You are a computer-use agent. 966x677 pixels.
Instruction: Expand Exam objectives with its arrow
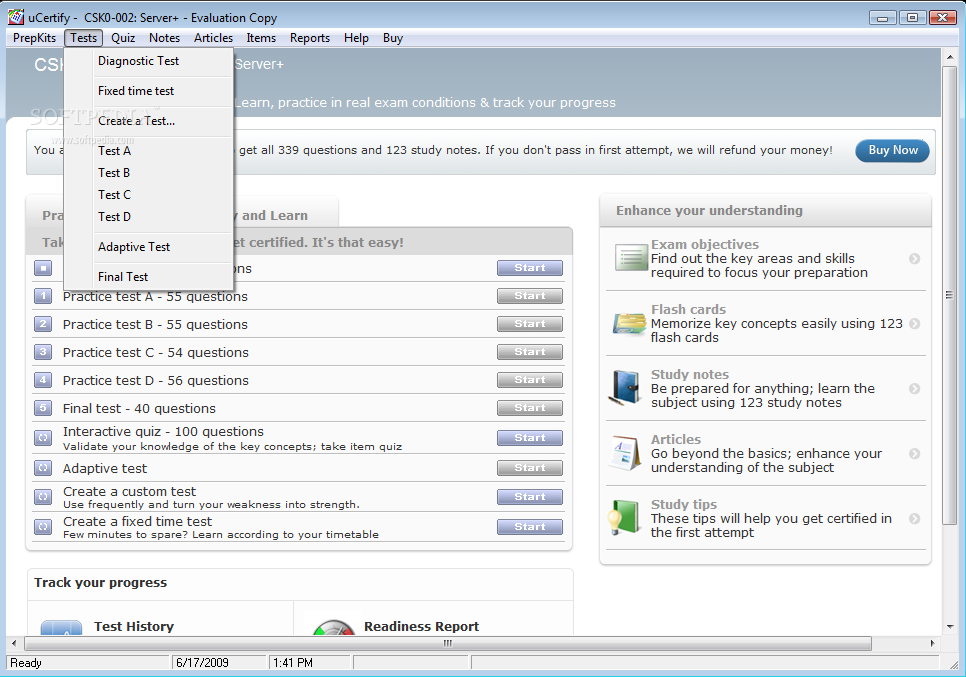click(x=915, y=259)
